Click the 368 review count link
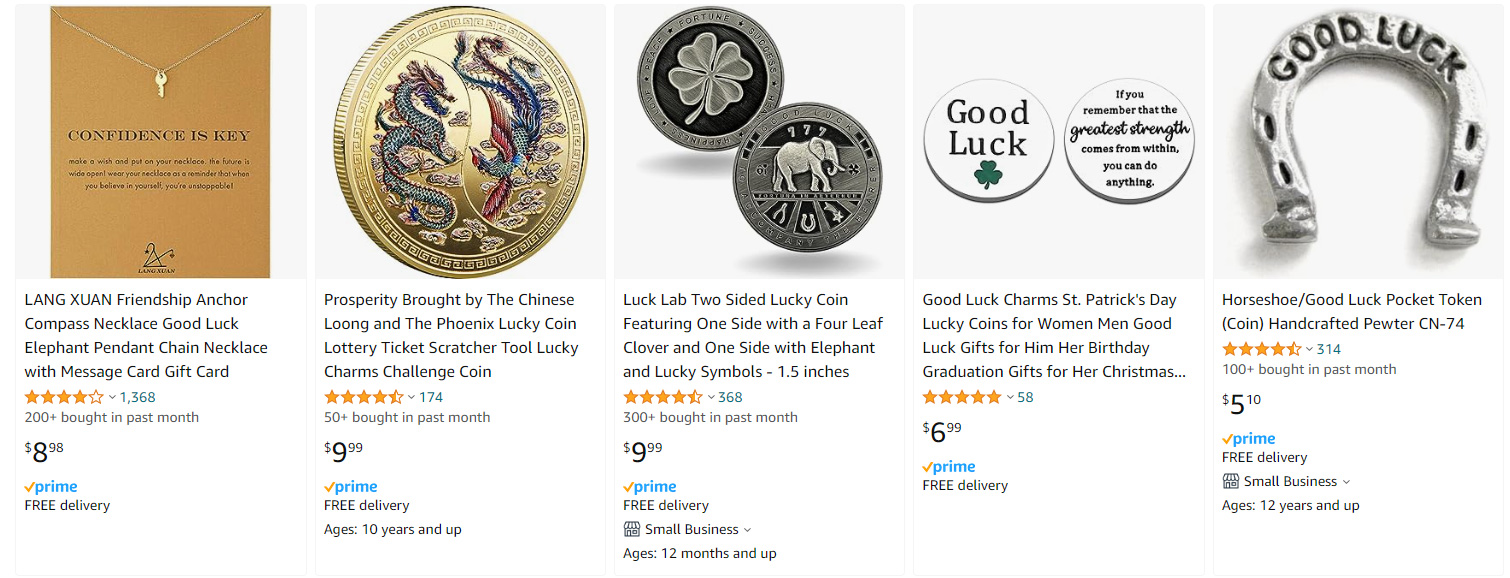 pyautogui.click(x=730, y=396)
